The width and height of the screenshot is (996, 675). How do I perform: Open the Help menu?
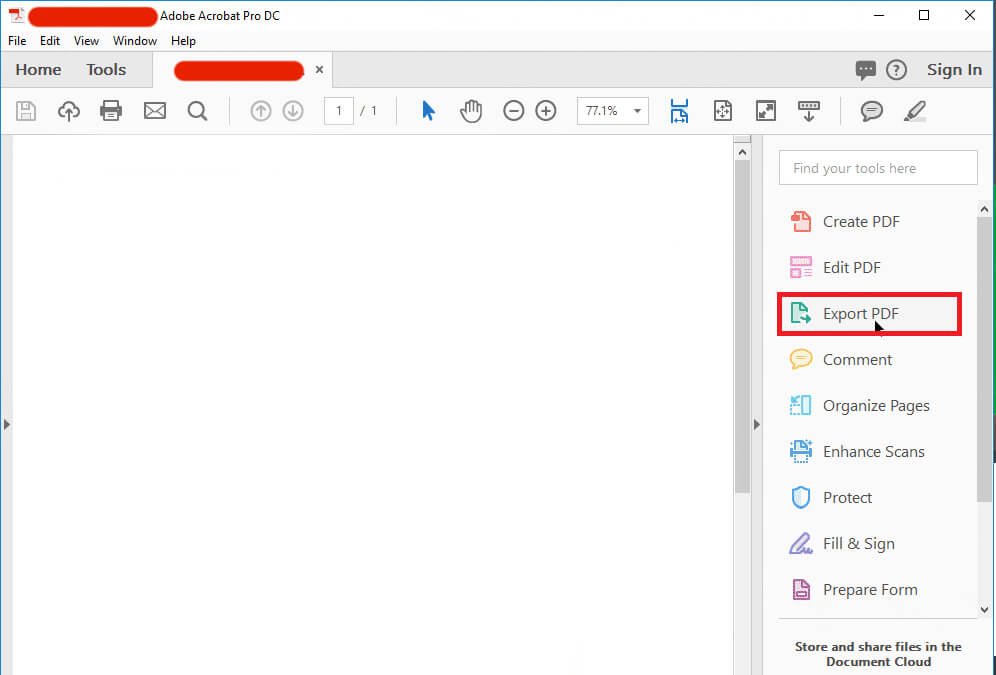[183, 41]
